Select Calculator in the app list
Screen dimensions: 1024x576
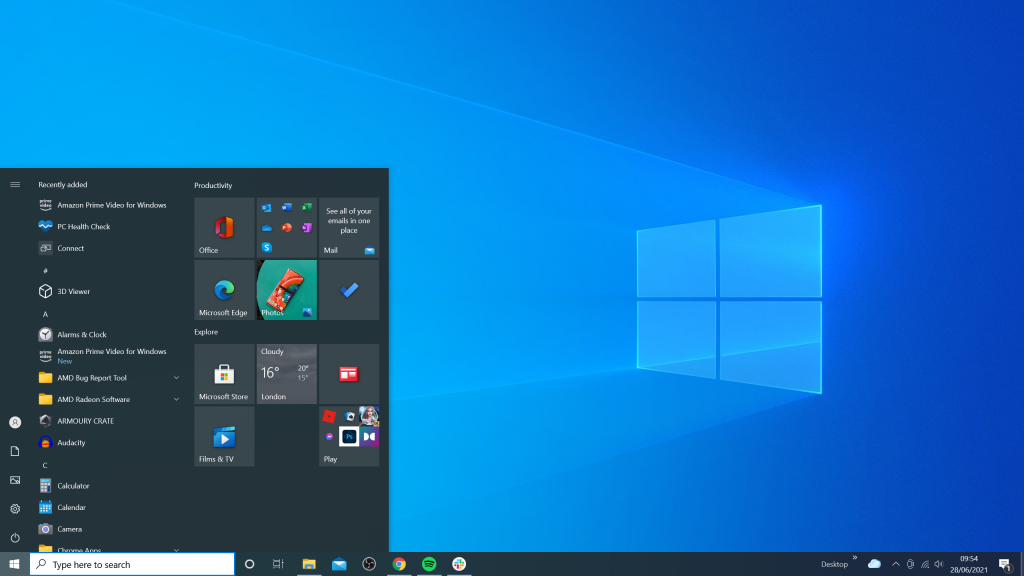[73, 486]
